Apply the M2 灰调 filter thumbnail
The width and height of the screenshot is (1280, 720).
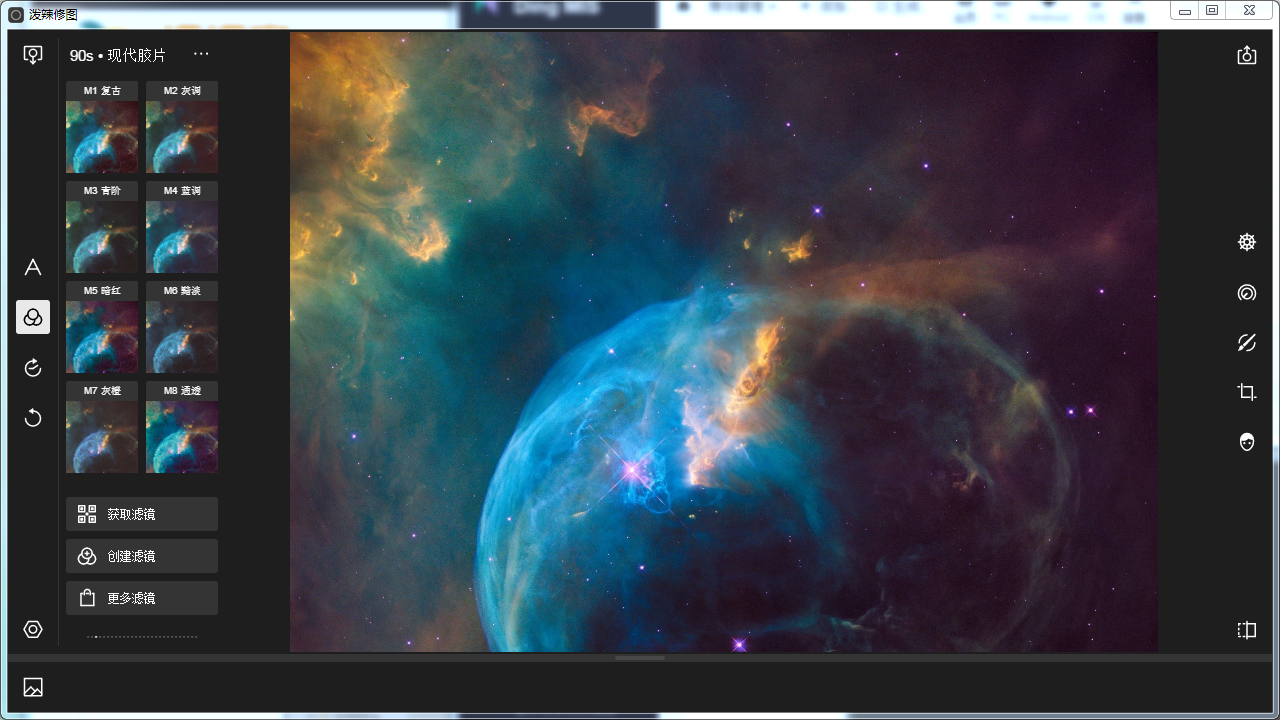point(182,128)
